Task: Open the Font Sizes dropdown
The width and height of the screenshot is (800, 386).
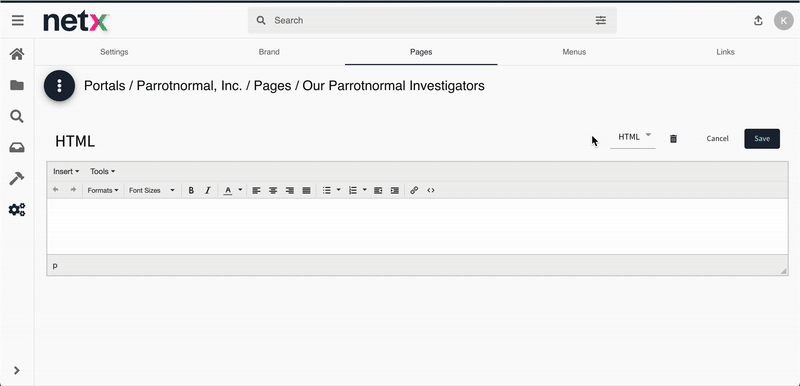Action: point(152,190)
